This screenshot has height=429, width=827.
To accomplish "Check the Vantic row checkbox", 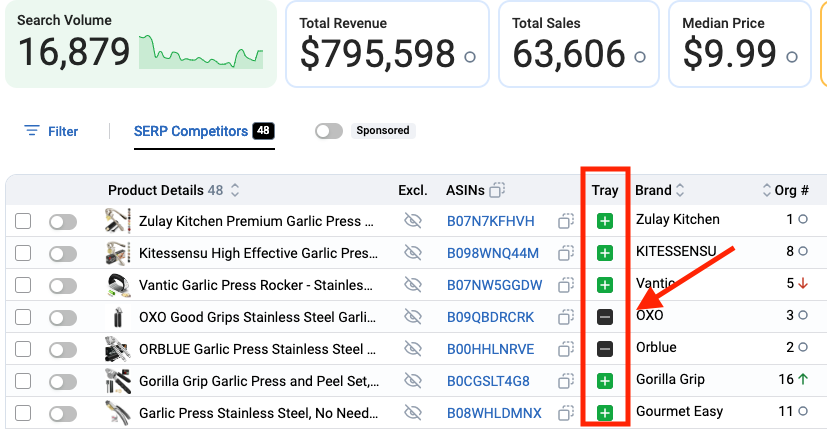I will pos(23,285).
